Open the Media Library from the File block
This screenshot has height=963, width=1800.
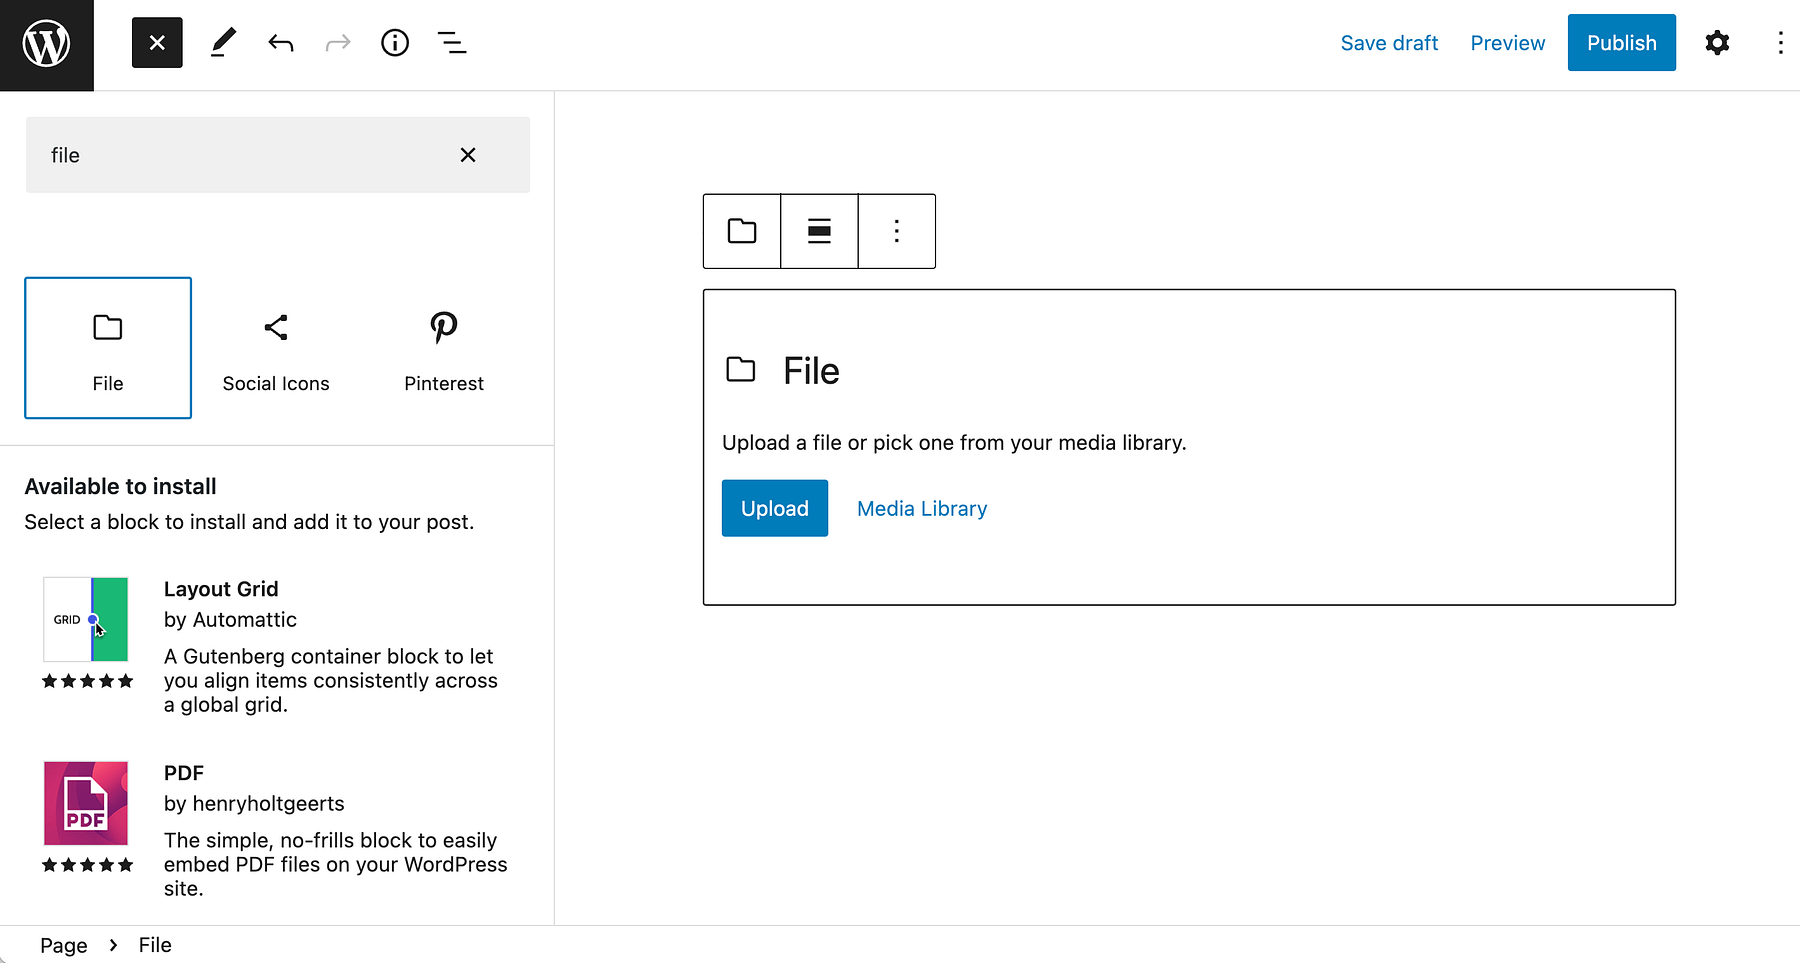coord(921,508)
